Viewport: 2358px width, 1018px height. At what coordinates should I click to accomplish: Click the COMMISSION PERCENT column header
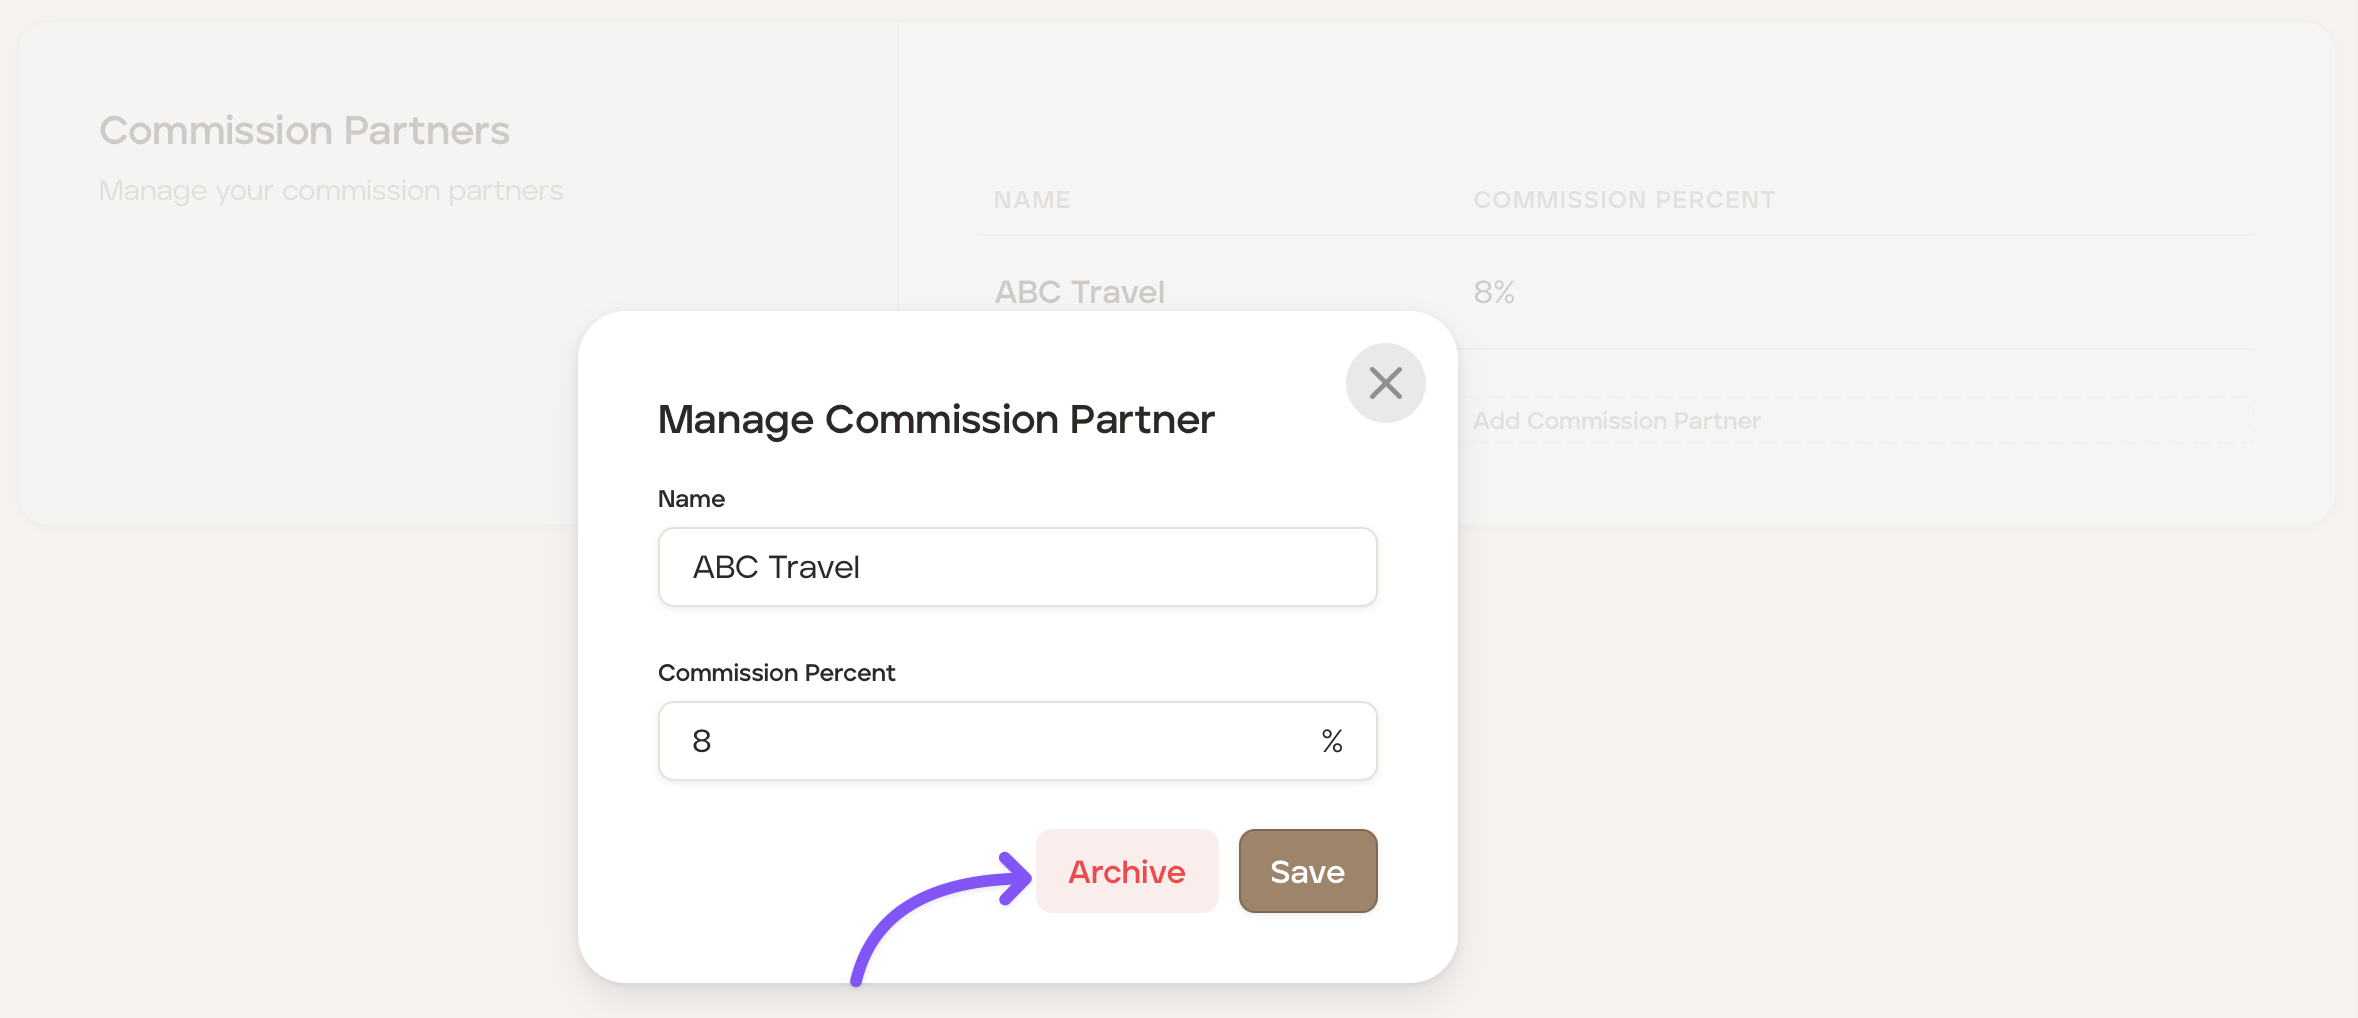pyautogui.click(x=1624, y=200)
